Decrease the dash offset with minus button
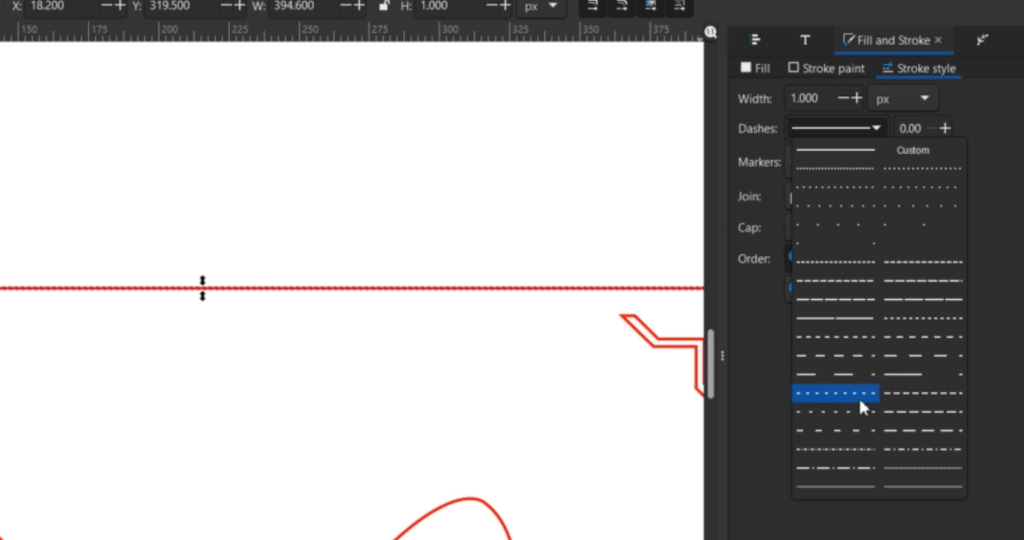This screenshot has height=540, width=1024. coord(932,128)
